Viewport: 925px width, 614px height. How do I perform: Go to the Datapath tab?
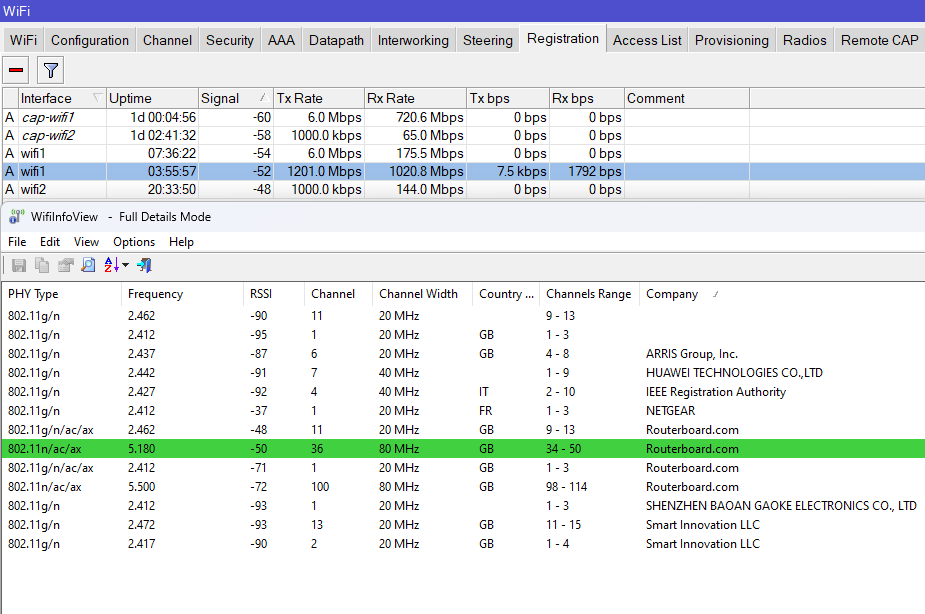[x=336, y=40]
